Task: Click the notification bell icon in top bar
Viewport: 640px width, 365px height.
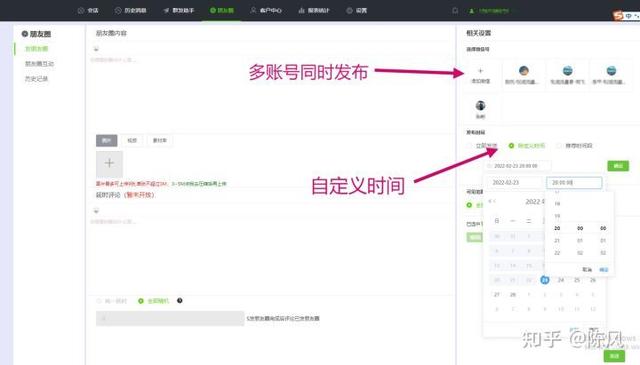Action: (455, 11)
